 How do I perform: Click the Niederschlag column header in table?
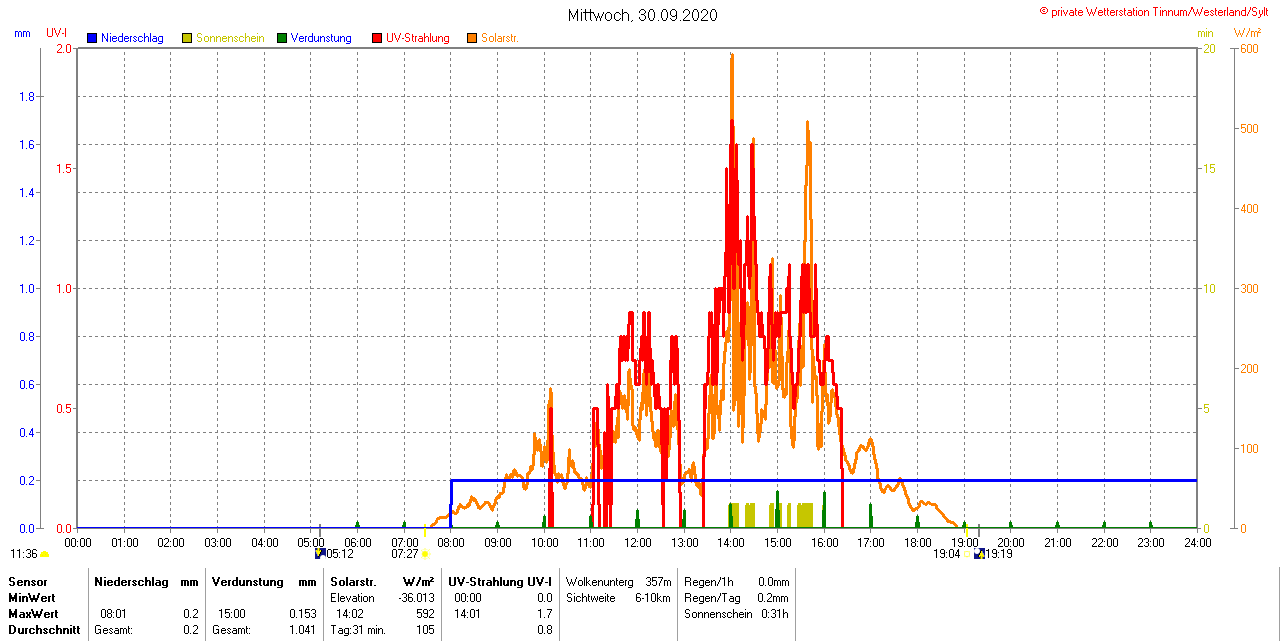[131, 581]
